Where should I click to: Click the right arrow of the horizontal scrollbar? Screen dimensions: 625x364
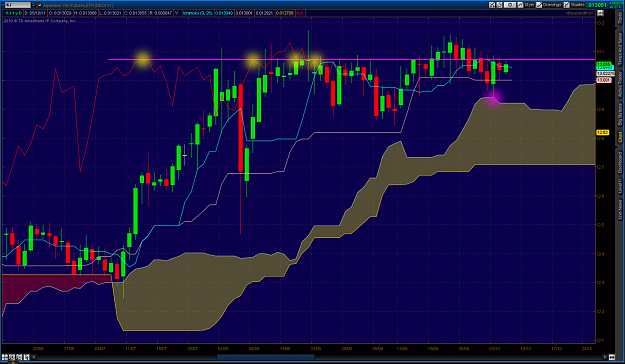(605, 357)
